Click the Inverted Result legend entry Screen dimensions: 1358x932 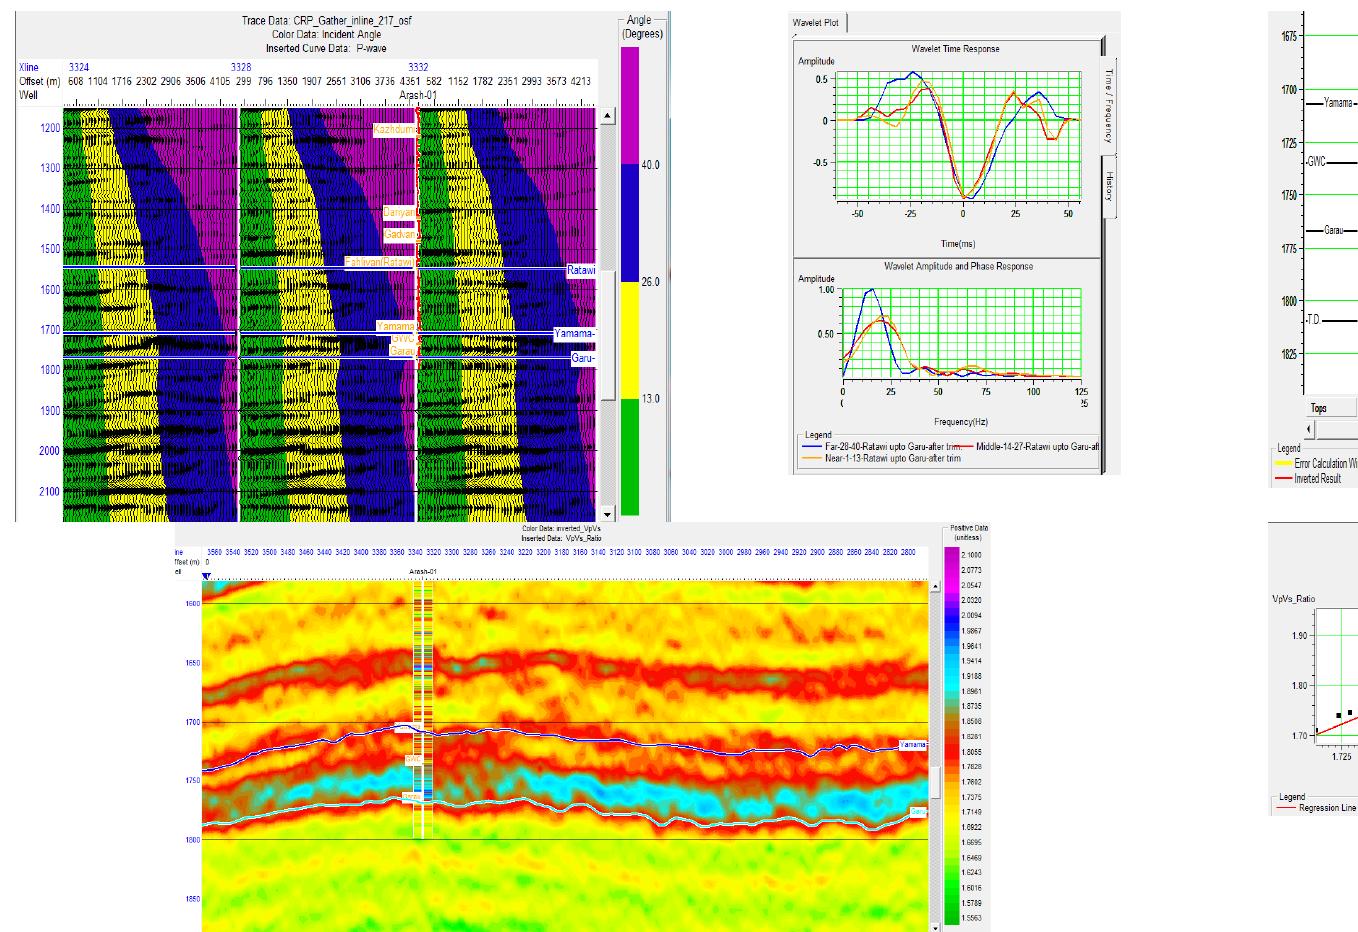1317,479
